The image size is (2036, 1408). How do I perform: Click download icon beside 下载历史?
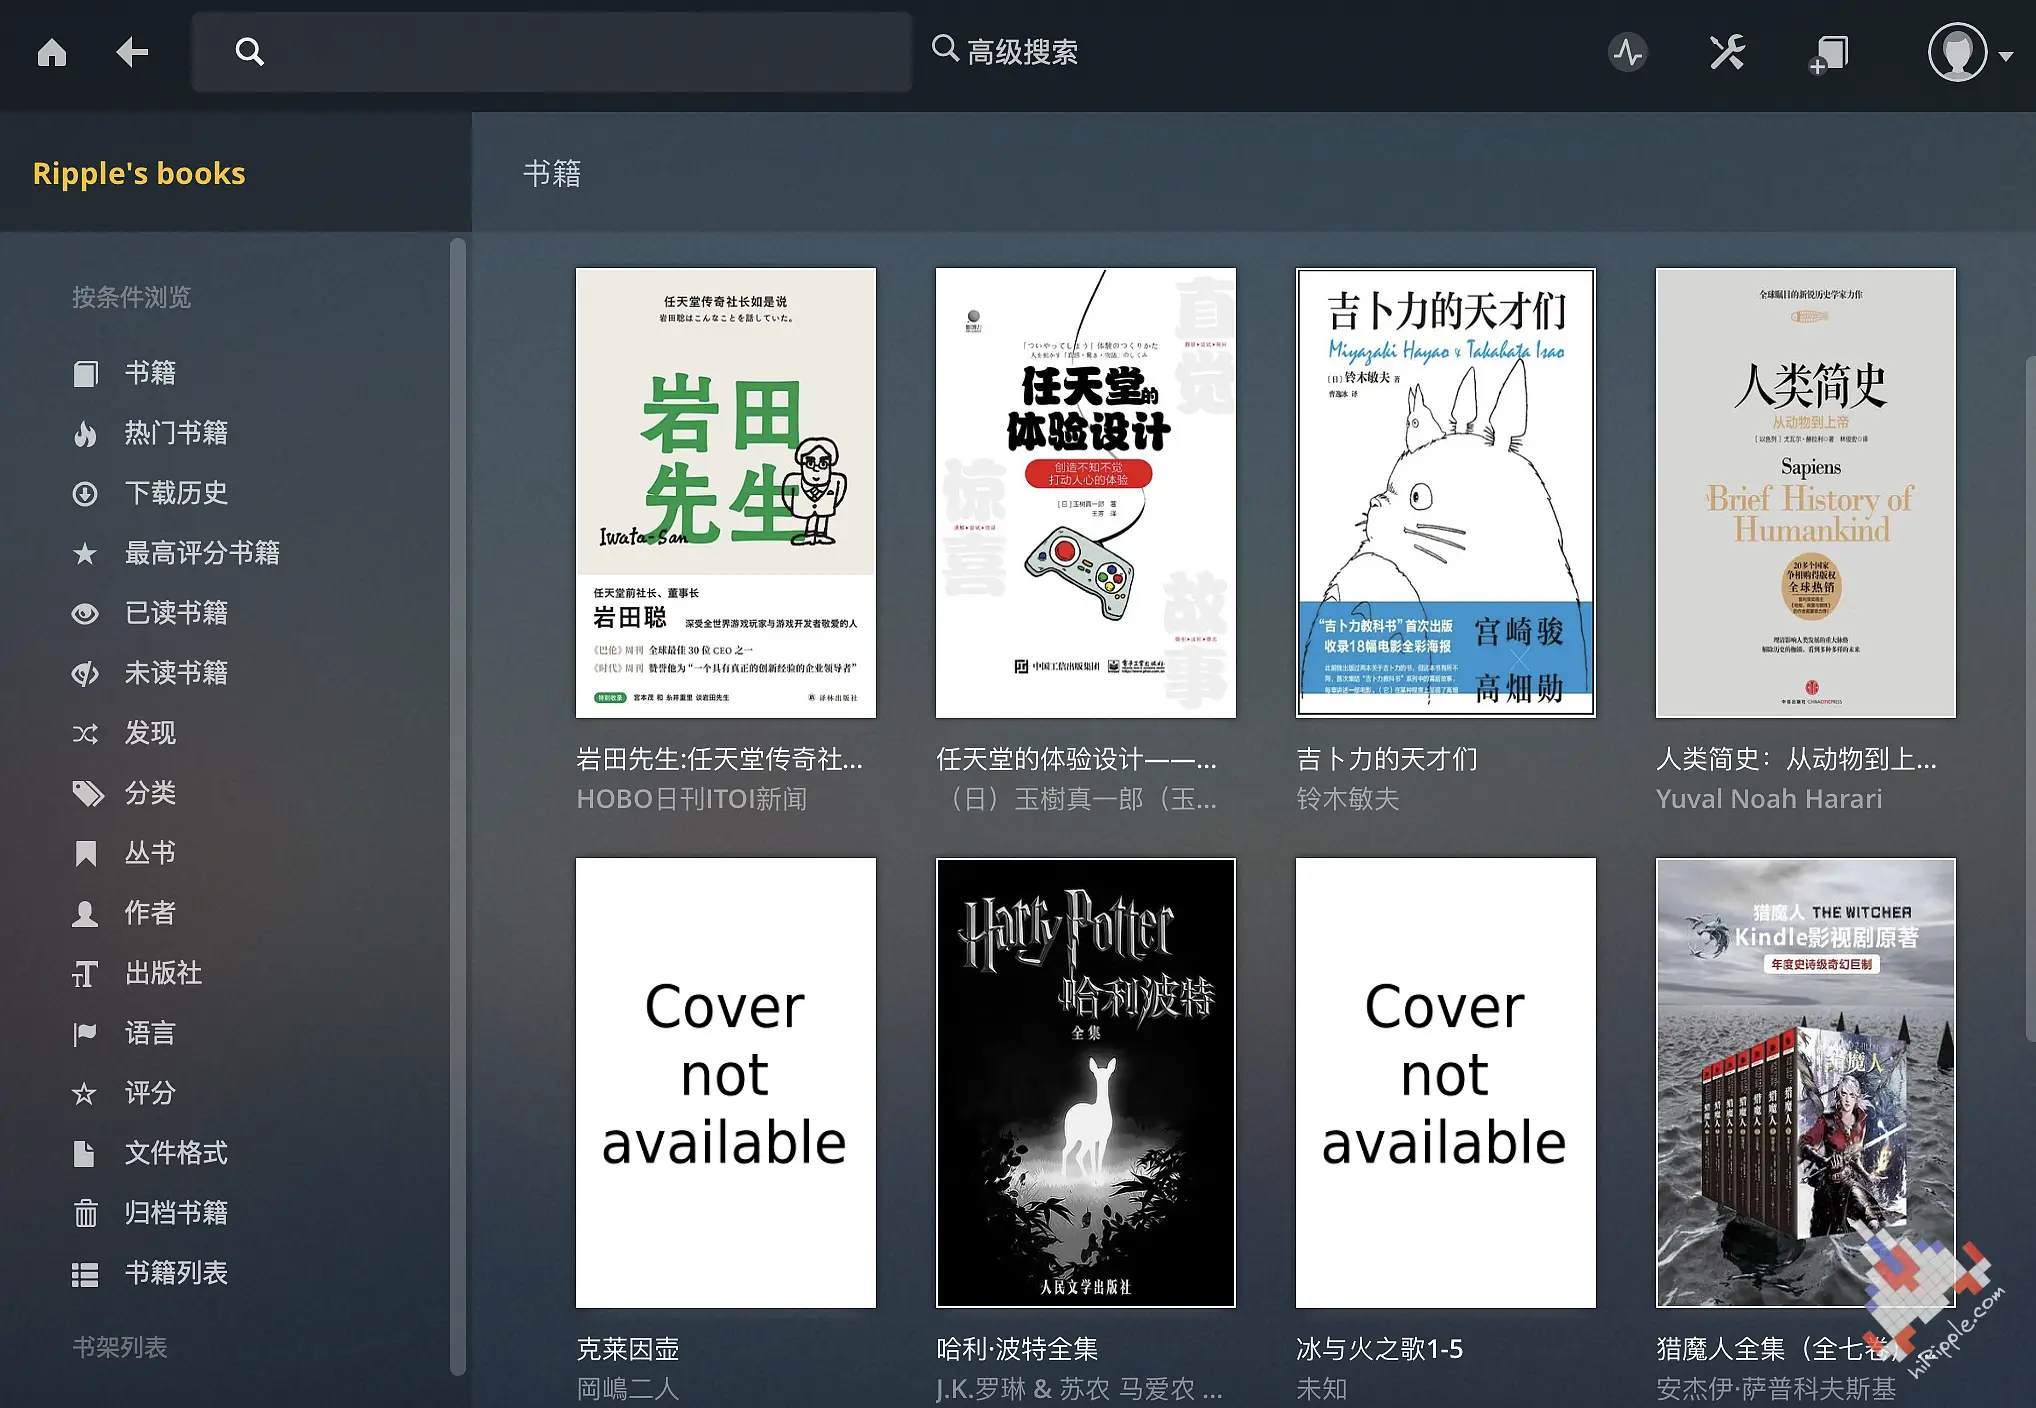click(x=86, y=493)
